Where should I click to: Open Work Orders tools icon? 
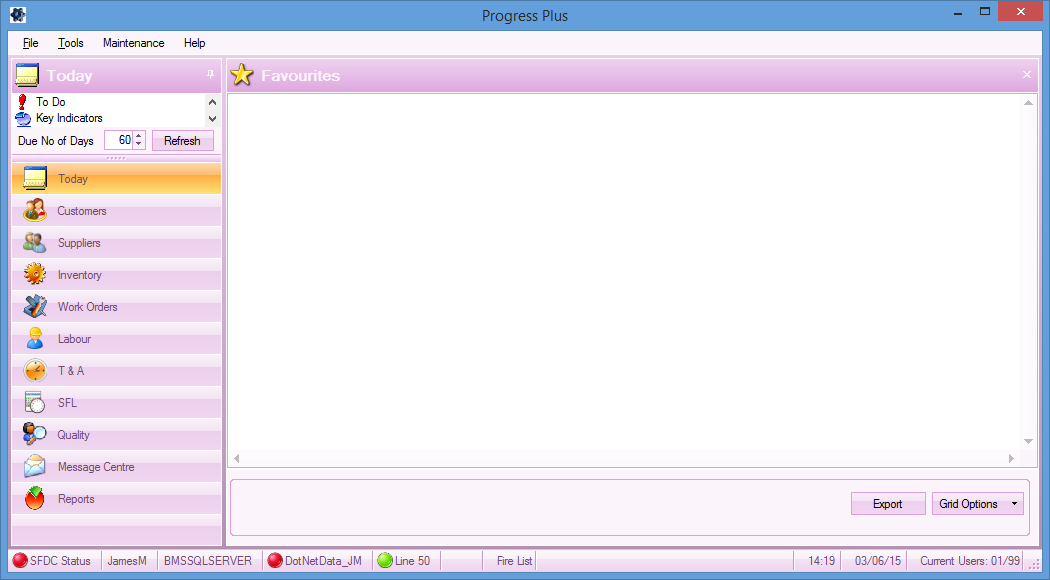[35, 307]
